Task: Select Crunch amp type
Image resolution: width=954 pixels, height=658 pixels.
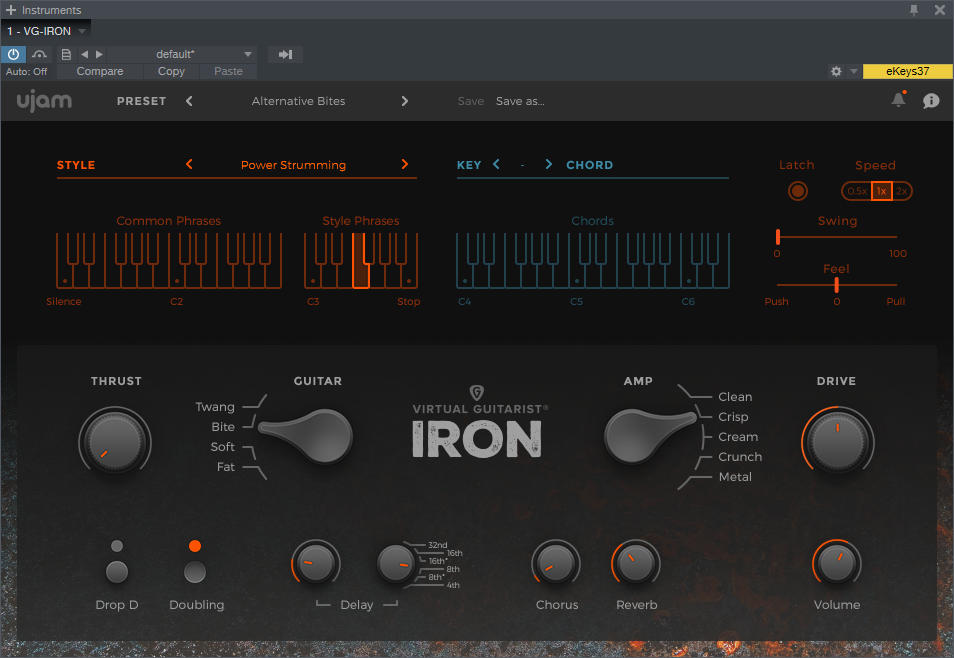Action: coord(740,457)
